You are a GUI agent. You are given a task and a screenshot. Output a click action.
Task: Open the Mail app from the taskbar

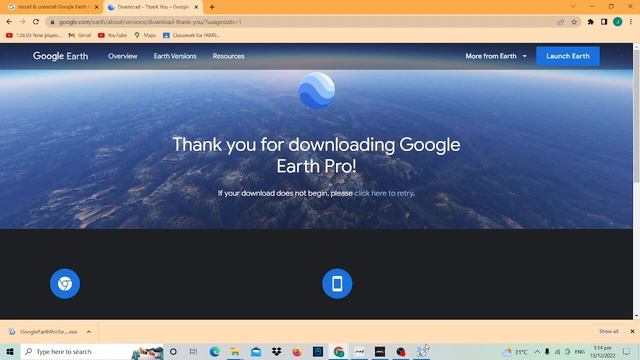(x=256, y=351)
